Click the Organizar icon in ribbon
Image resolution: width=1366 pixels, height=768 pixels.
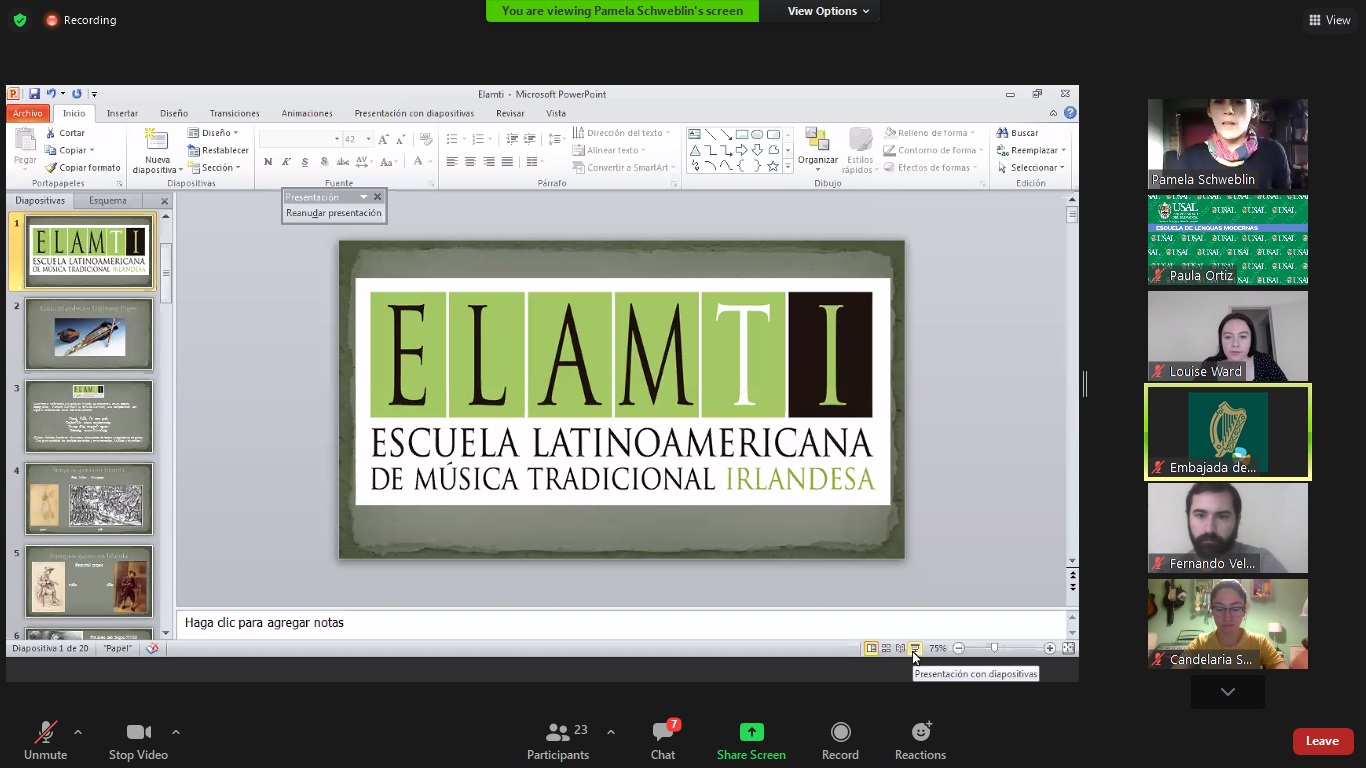817,141
